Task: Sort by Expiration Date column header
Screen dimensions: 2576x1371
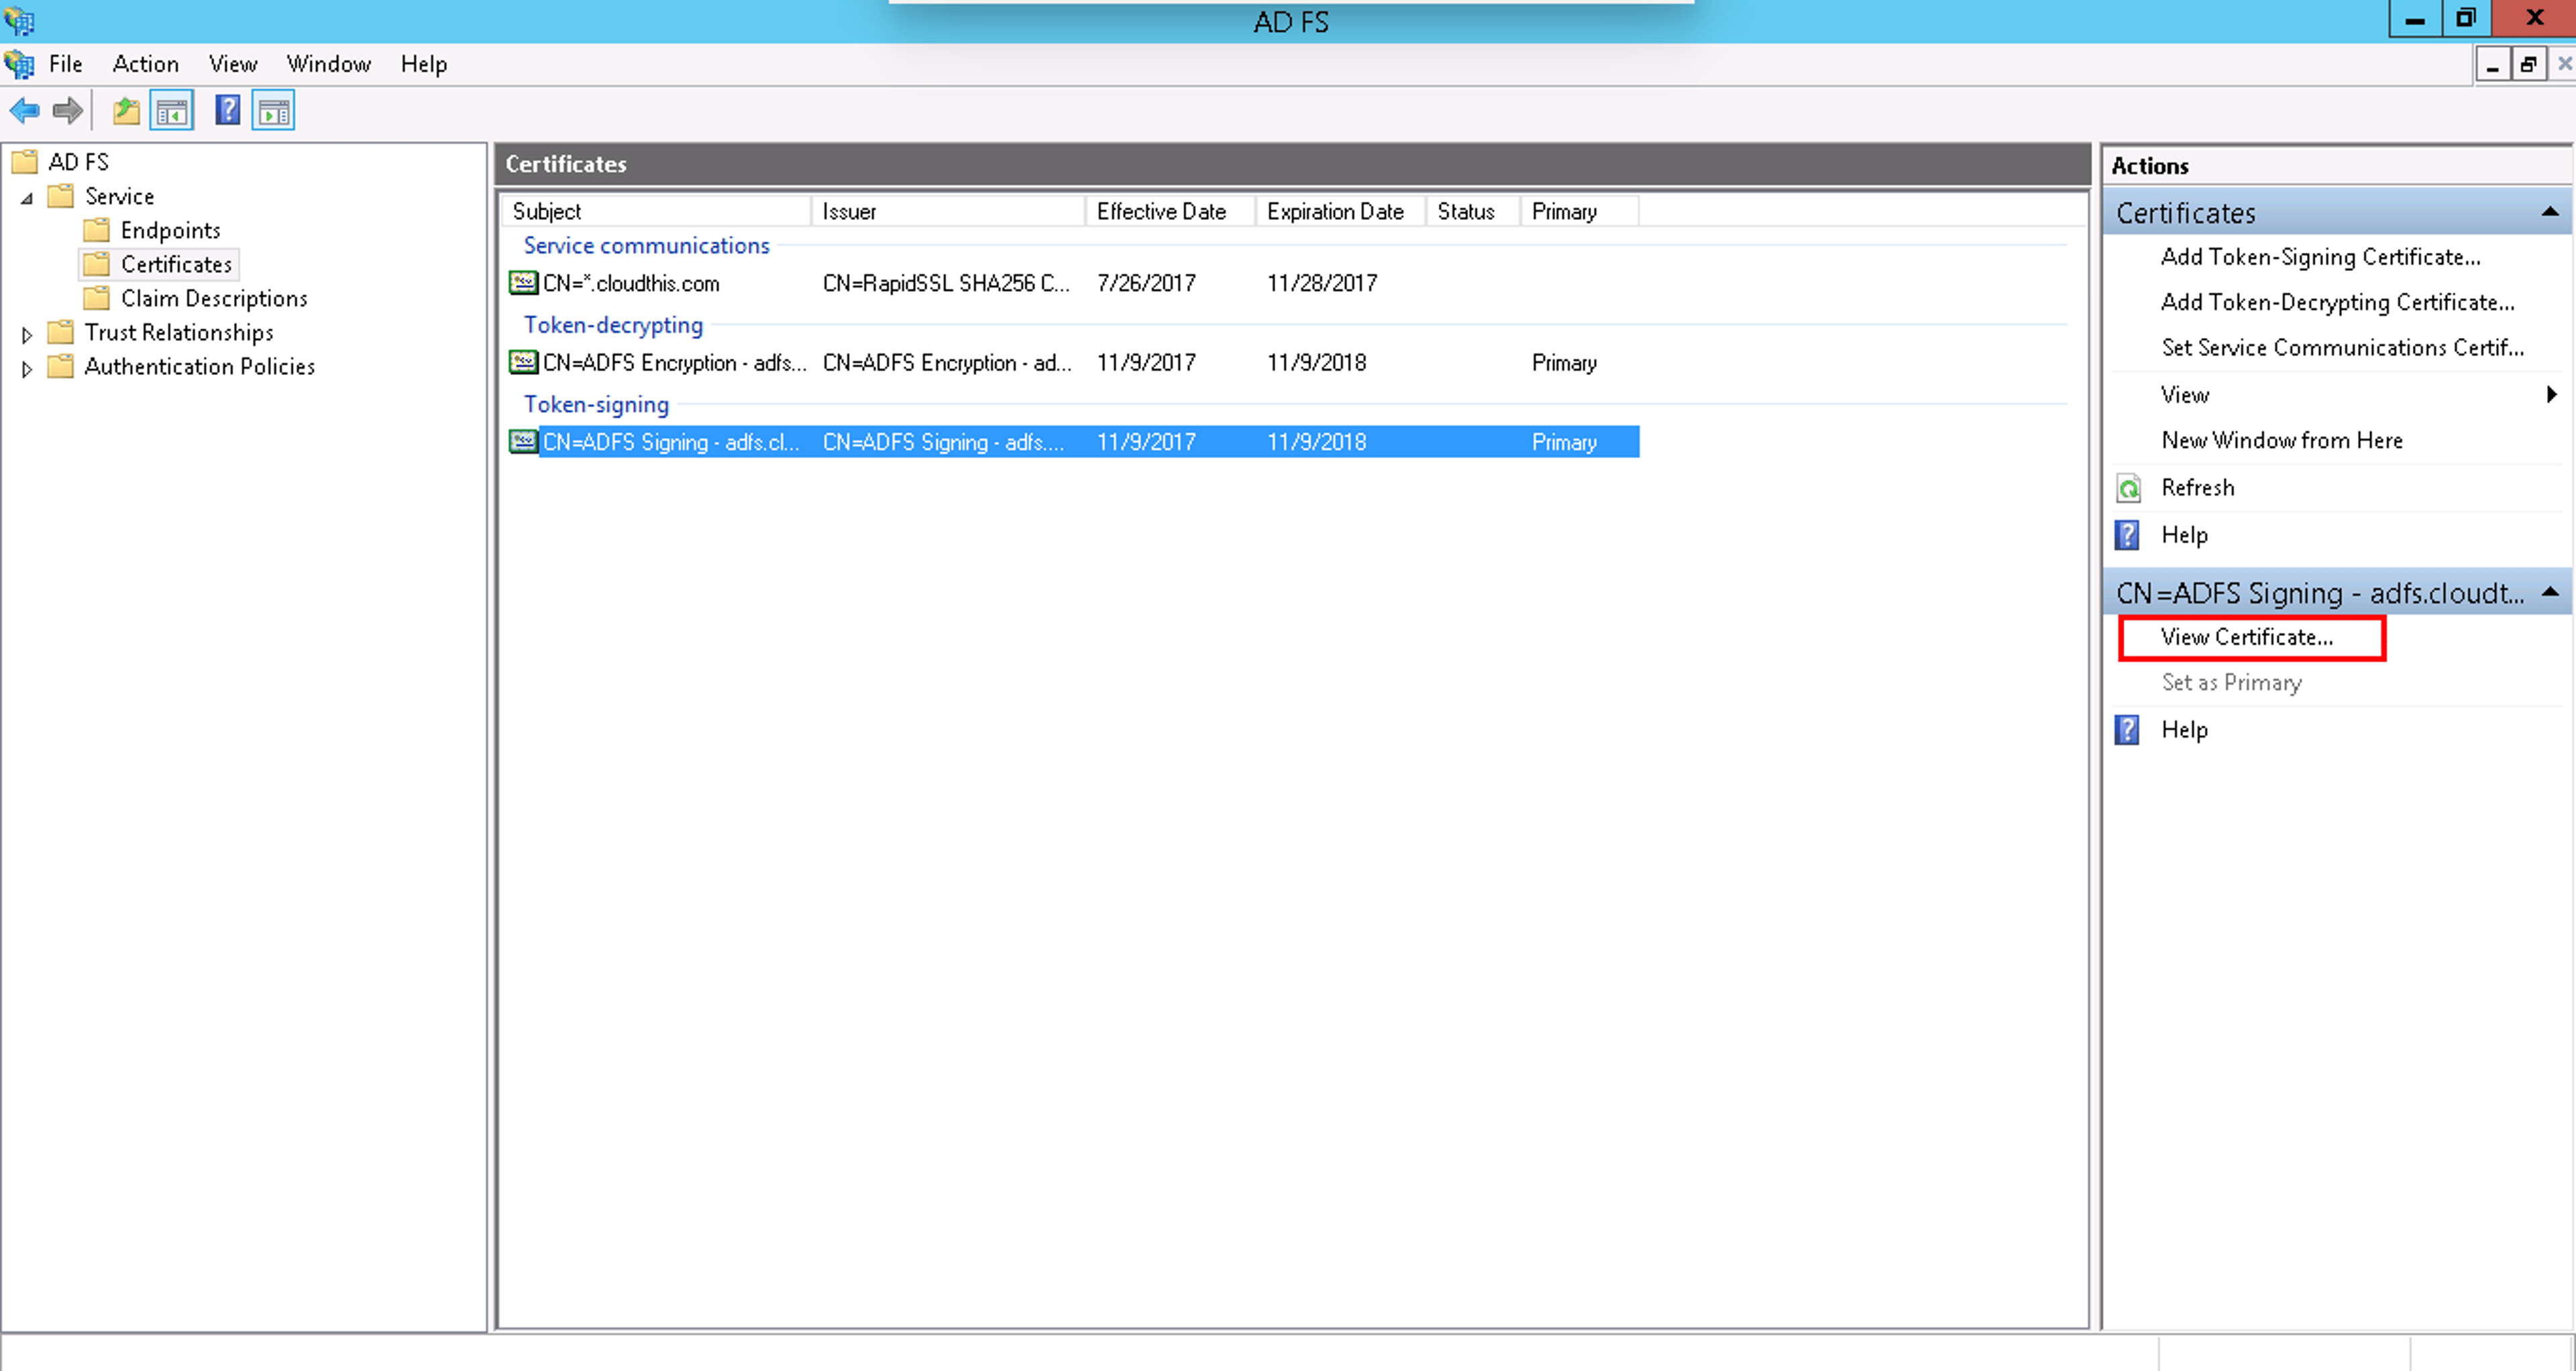Action: [1341, 211]
